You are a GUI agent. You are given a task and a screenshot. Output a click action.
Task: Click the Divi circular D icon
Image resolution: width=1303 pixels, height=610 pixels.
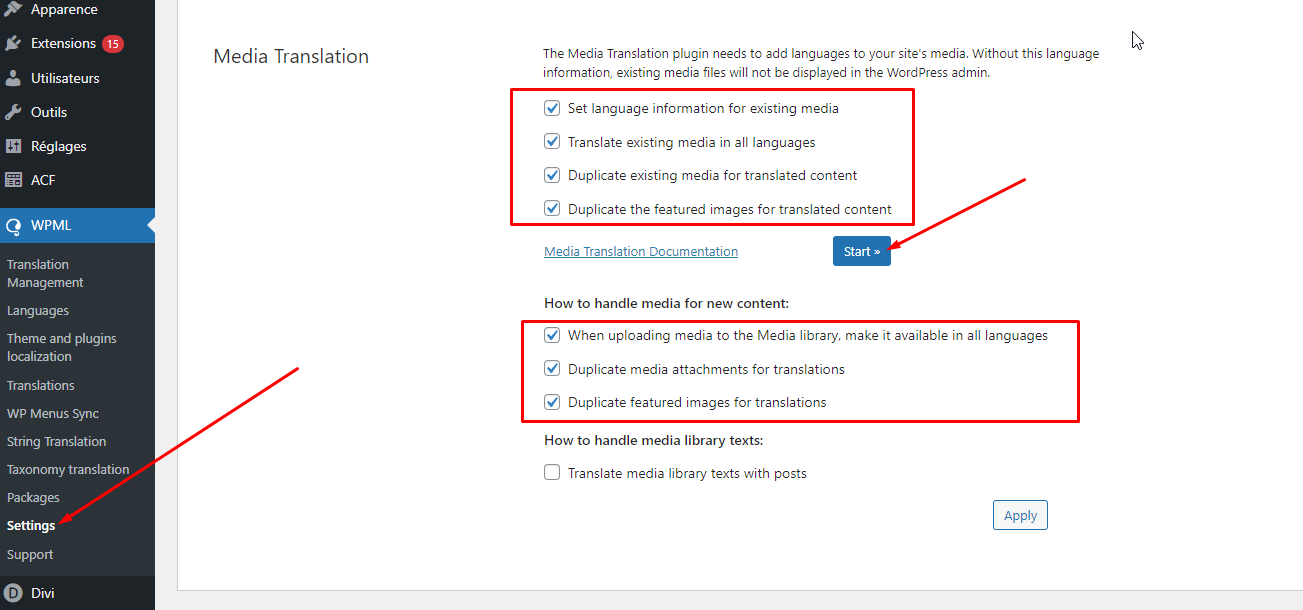[13, 593]
